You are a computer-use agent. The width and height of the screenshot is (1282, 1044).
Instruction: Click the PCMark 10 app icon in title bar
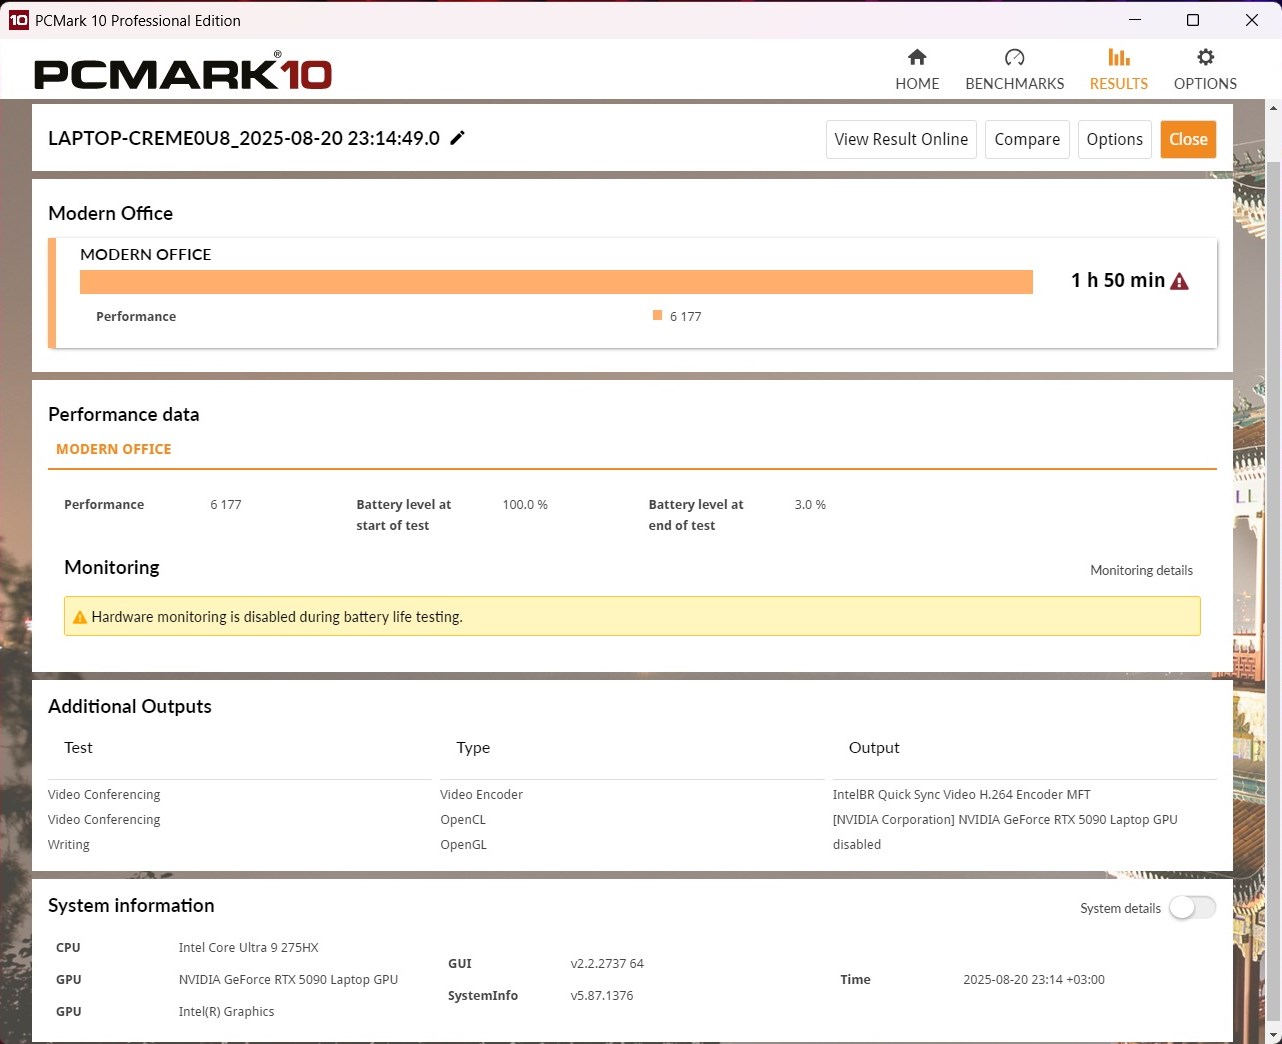coord(18,20)
